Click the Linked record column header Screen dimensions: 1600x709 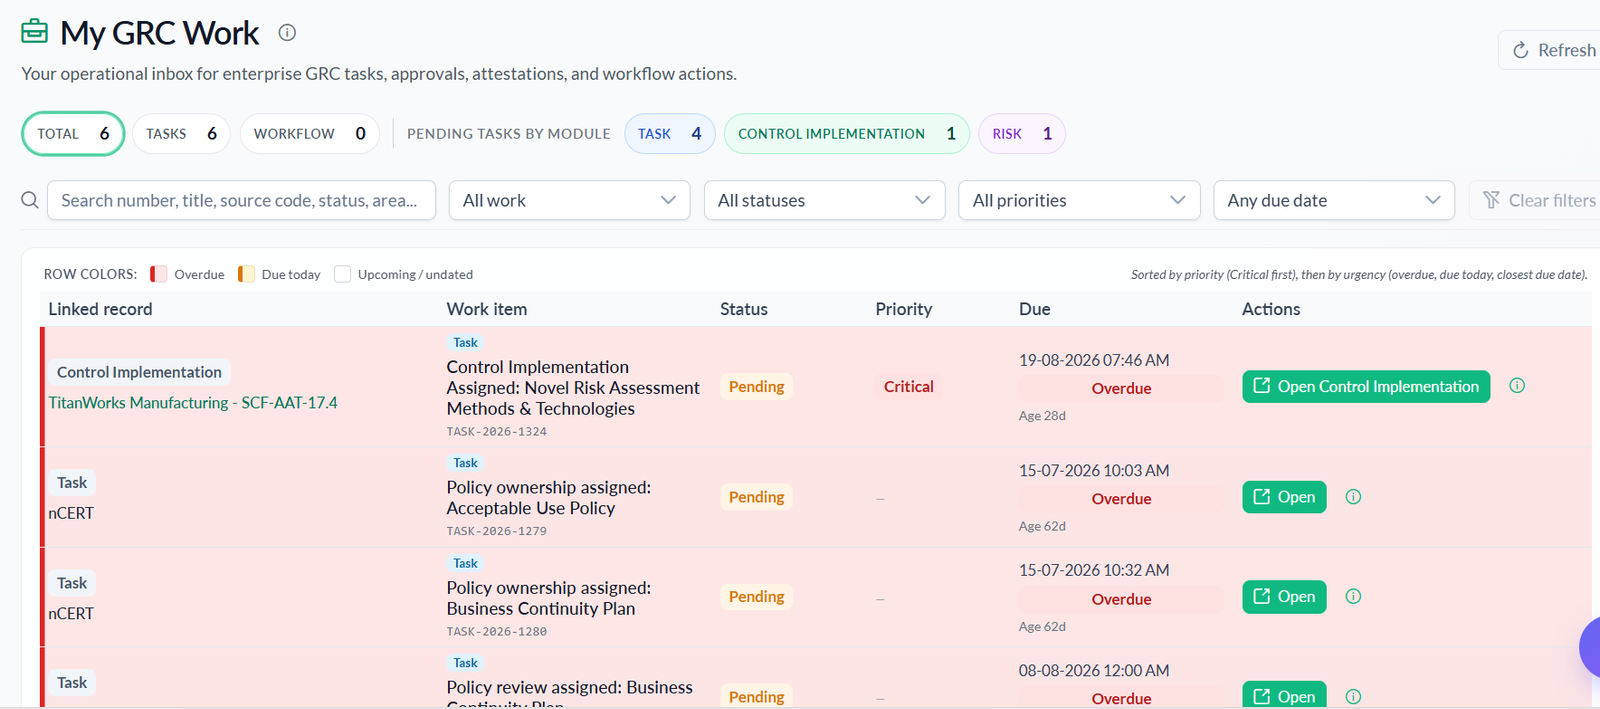click(x=100, y=309)
